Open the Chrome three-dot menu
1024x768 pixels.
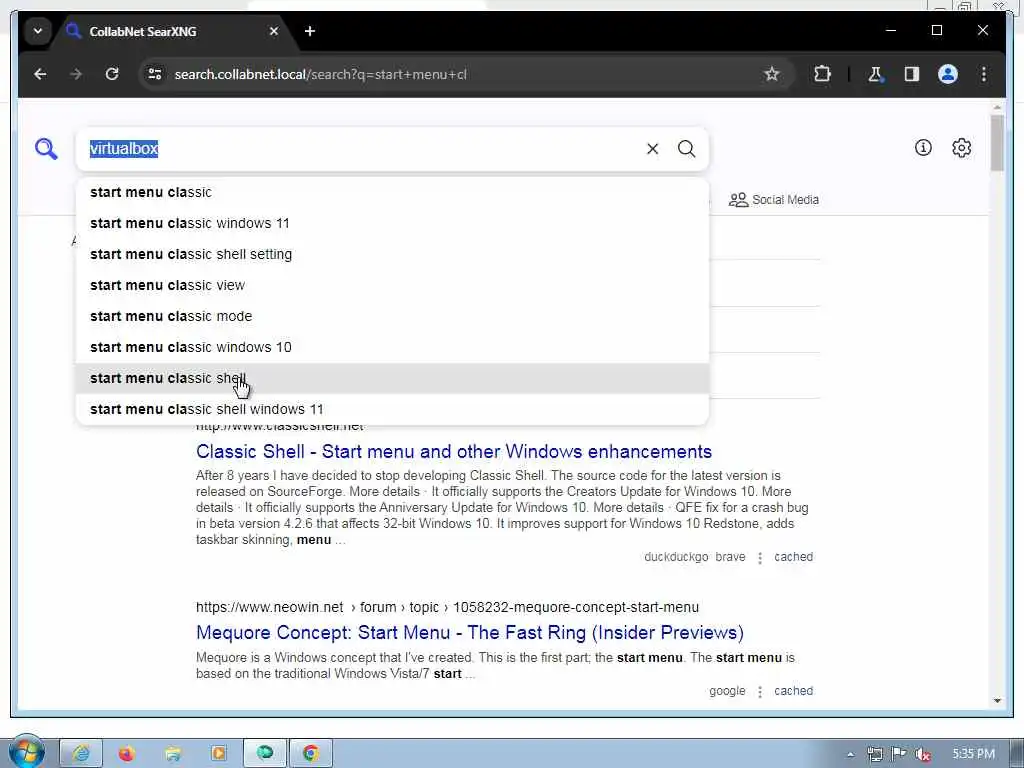pos(984,74)
